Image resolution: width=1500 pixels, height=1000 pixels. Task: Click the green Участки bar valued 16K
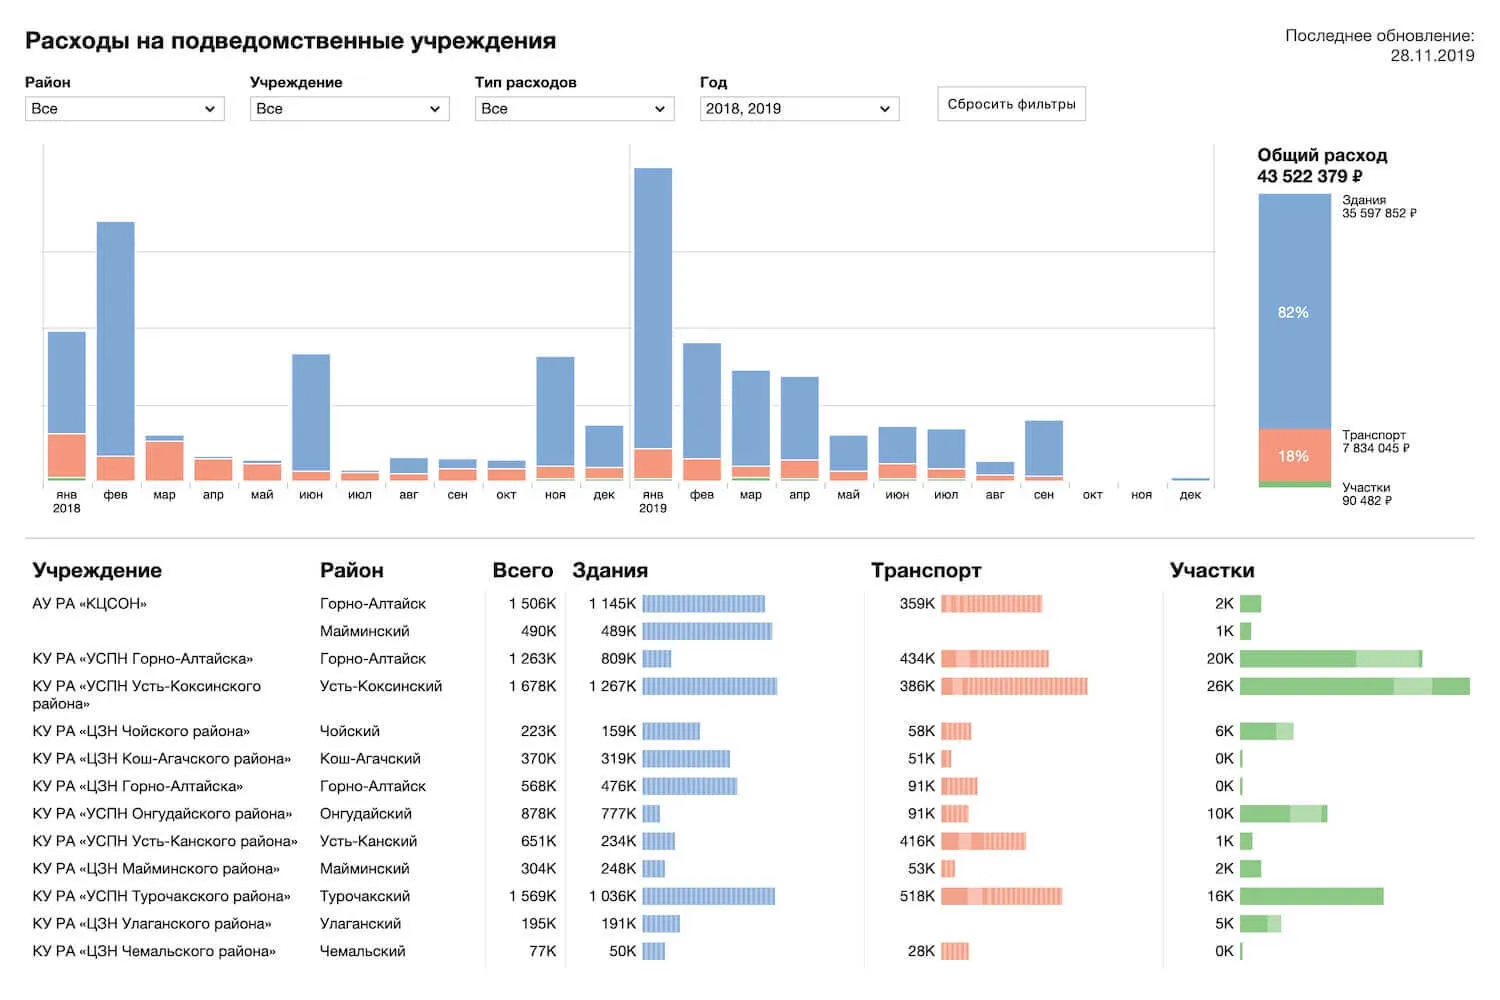coord(1311,896)
